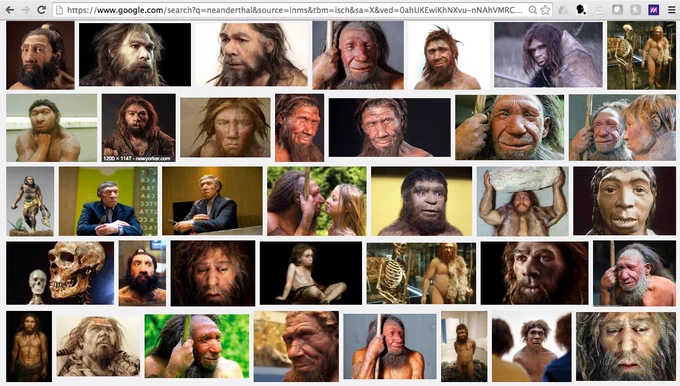
Task: Open the profile face on white background
Action: [252, 55]
